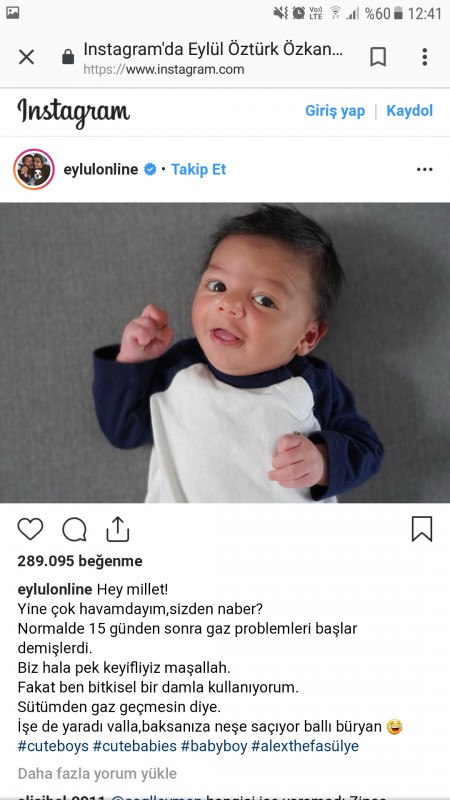The image size is (450, 800).
Task: Like the post with the heart icon
Action: click(x=31, y=529)
